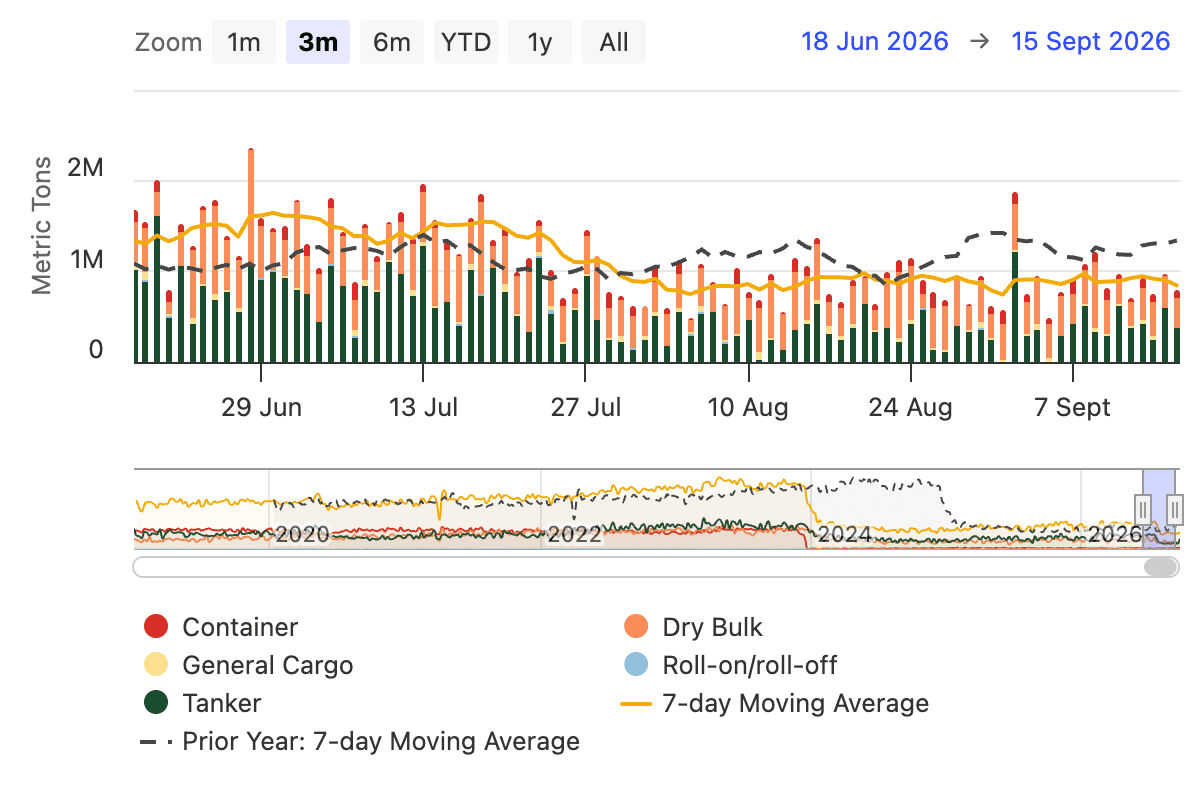The width and height of the screenshot is (1200, 800).
Task: Click the 7 Sept x-axis label
Action: [1073, 408]
